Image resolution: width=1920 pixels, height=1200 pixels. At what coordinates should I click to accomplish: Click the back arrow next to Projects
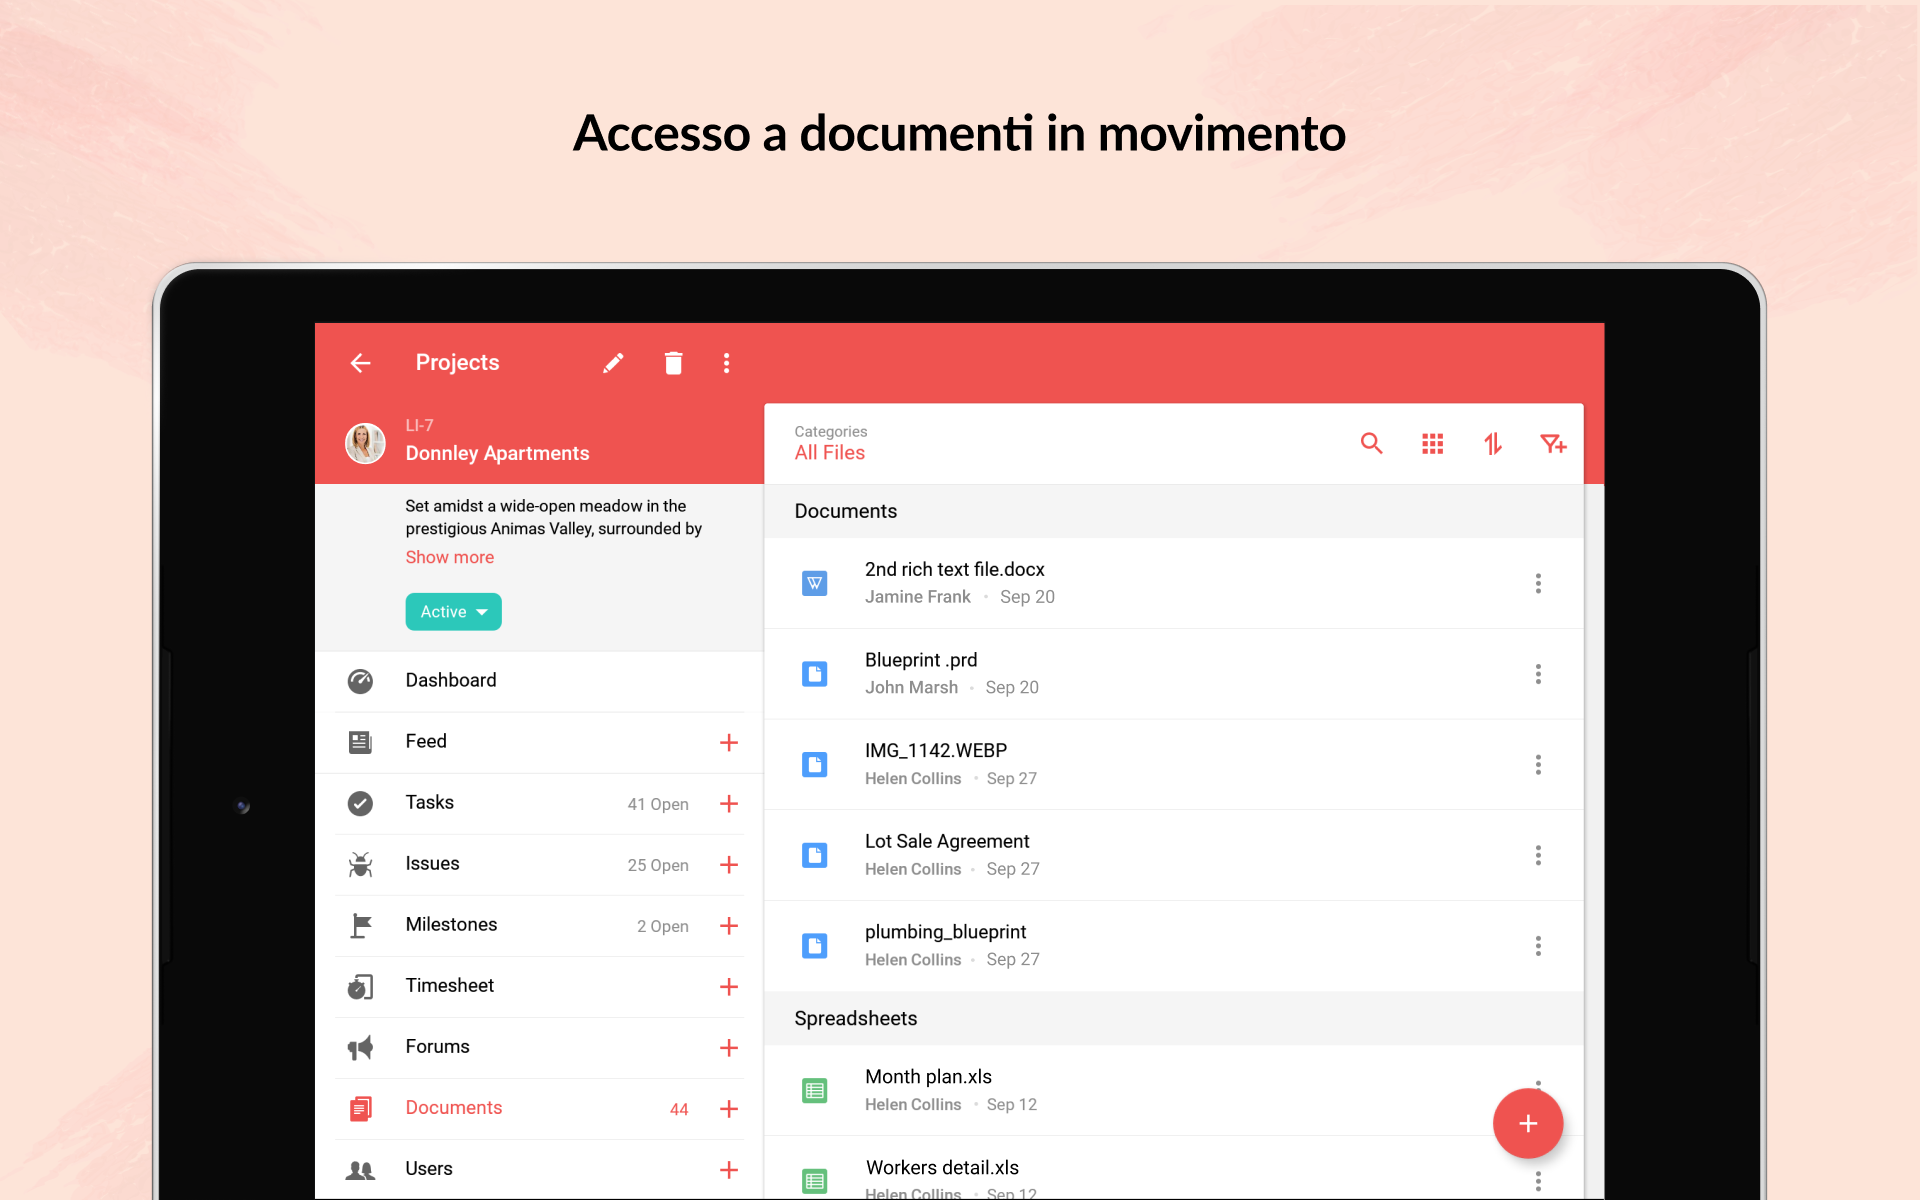(x=360, y=363)
